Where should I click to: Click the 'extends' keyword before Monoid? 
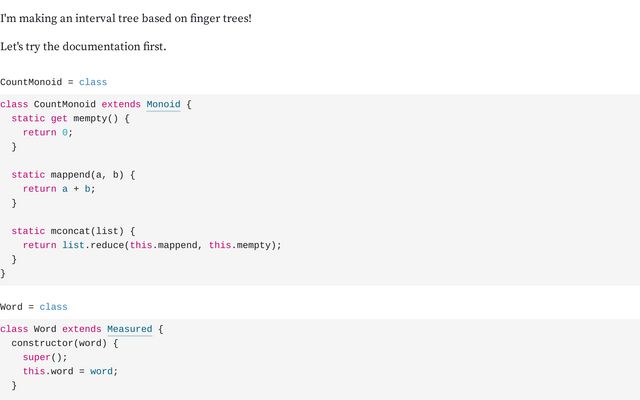pos(121,104)
